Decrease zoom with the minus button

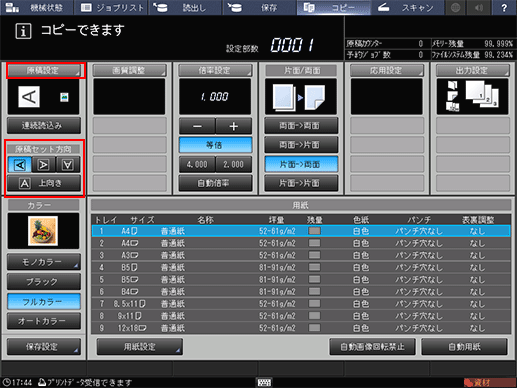tap(197, 126)
